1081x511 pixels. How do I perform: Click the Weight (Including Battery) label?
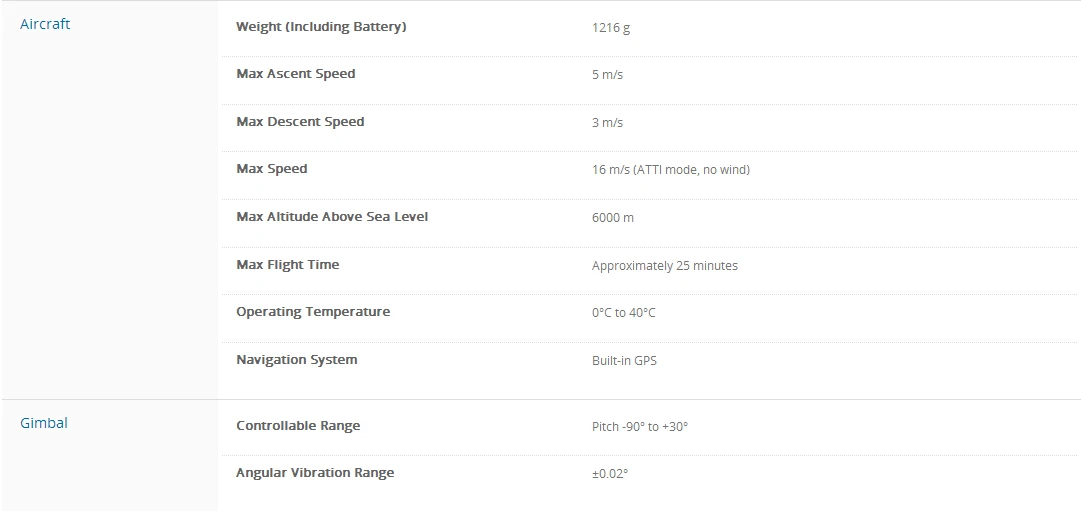point(321,27)
